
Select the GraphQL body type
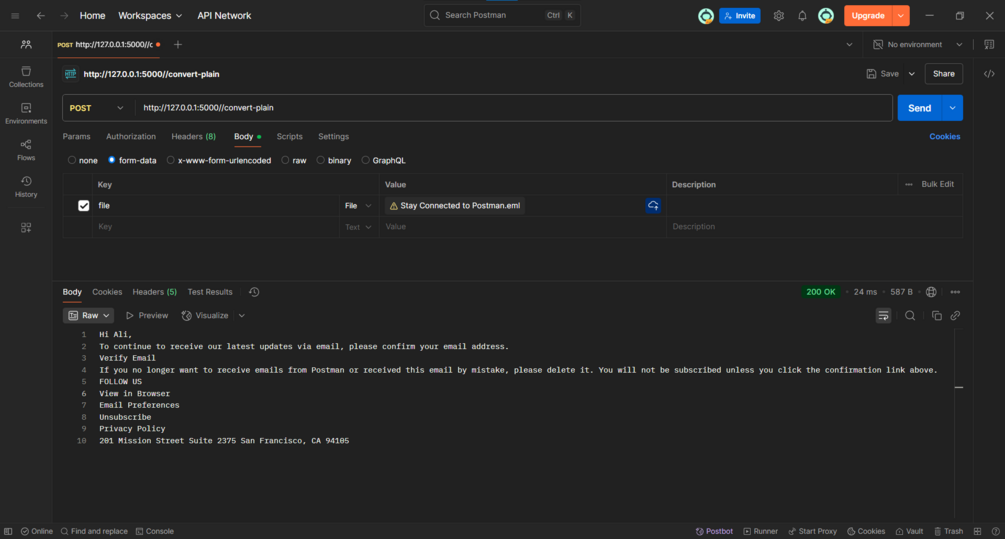tap(365, 160)
